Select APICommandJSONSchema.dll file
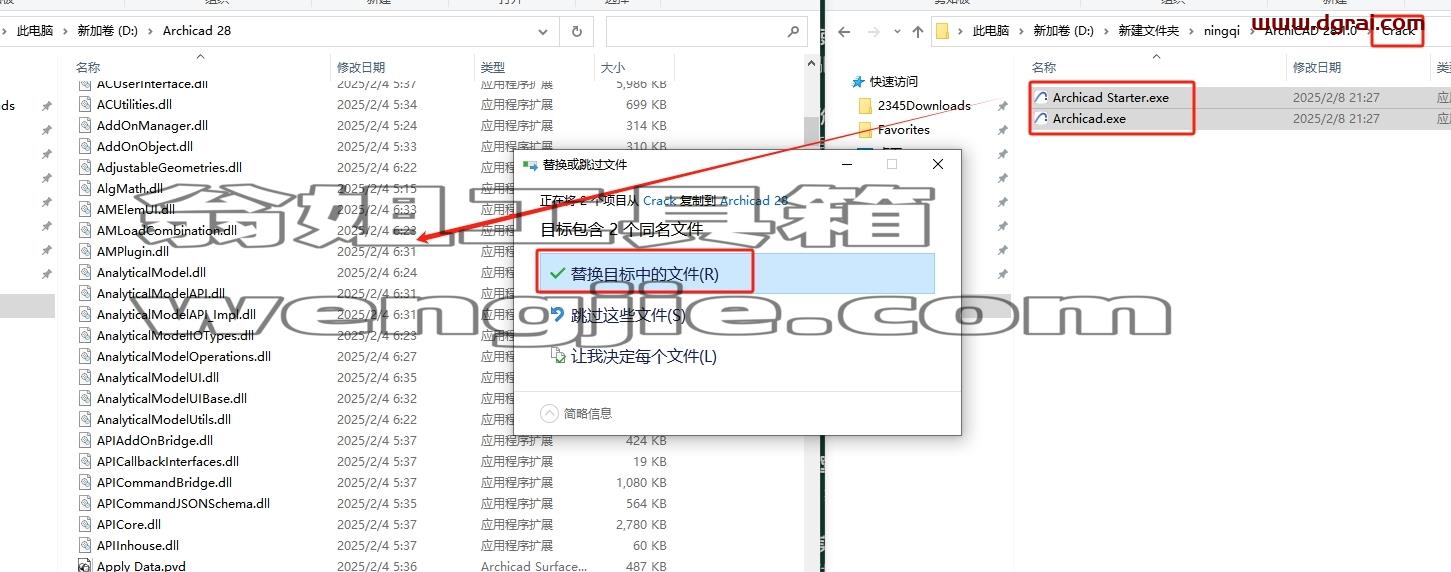 pos(183,503)
